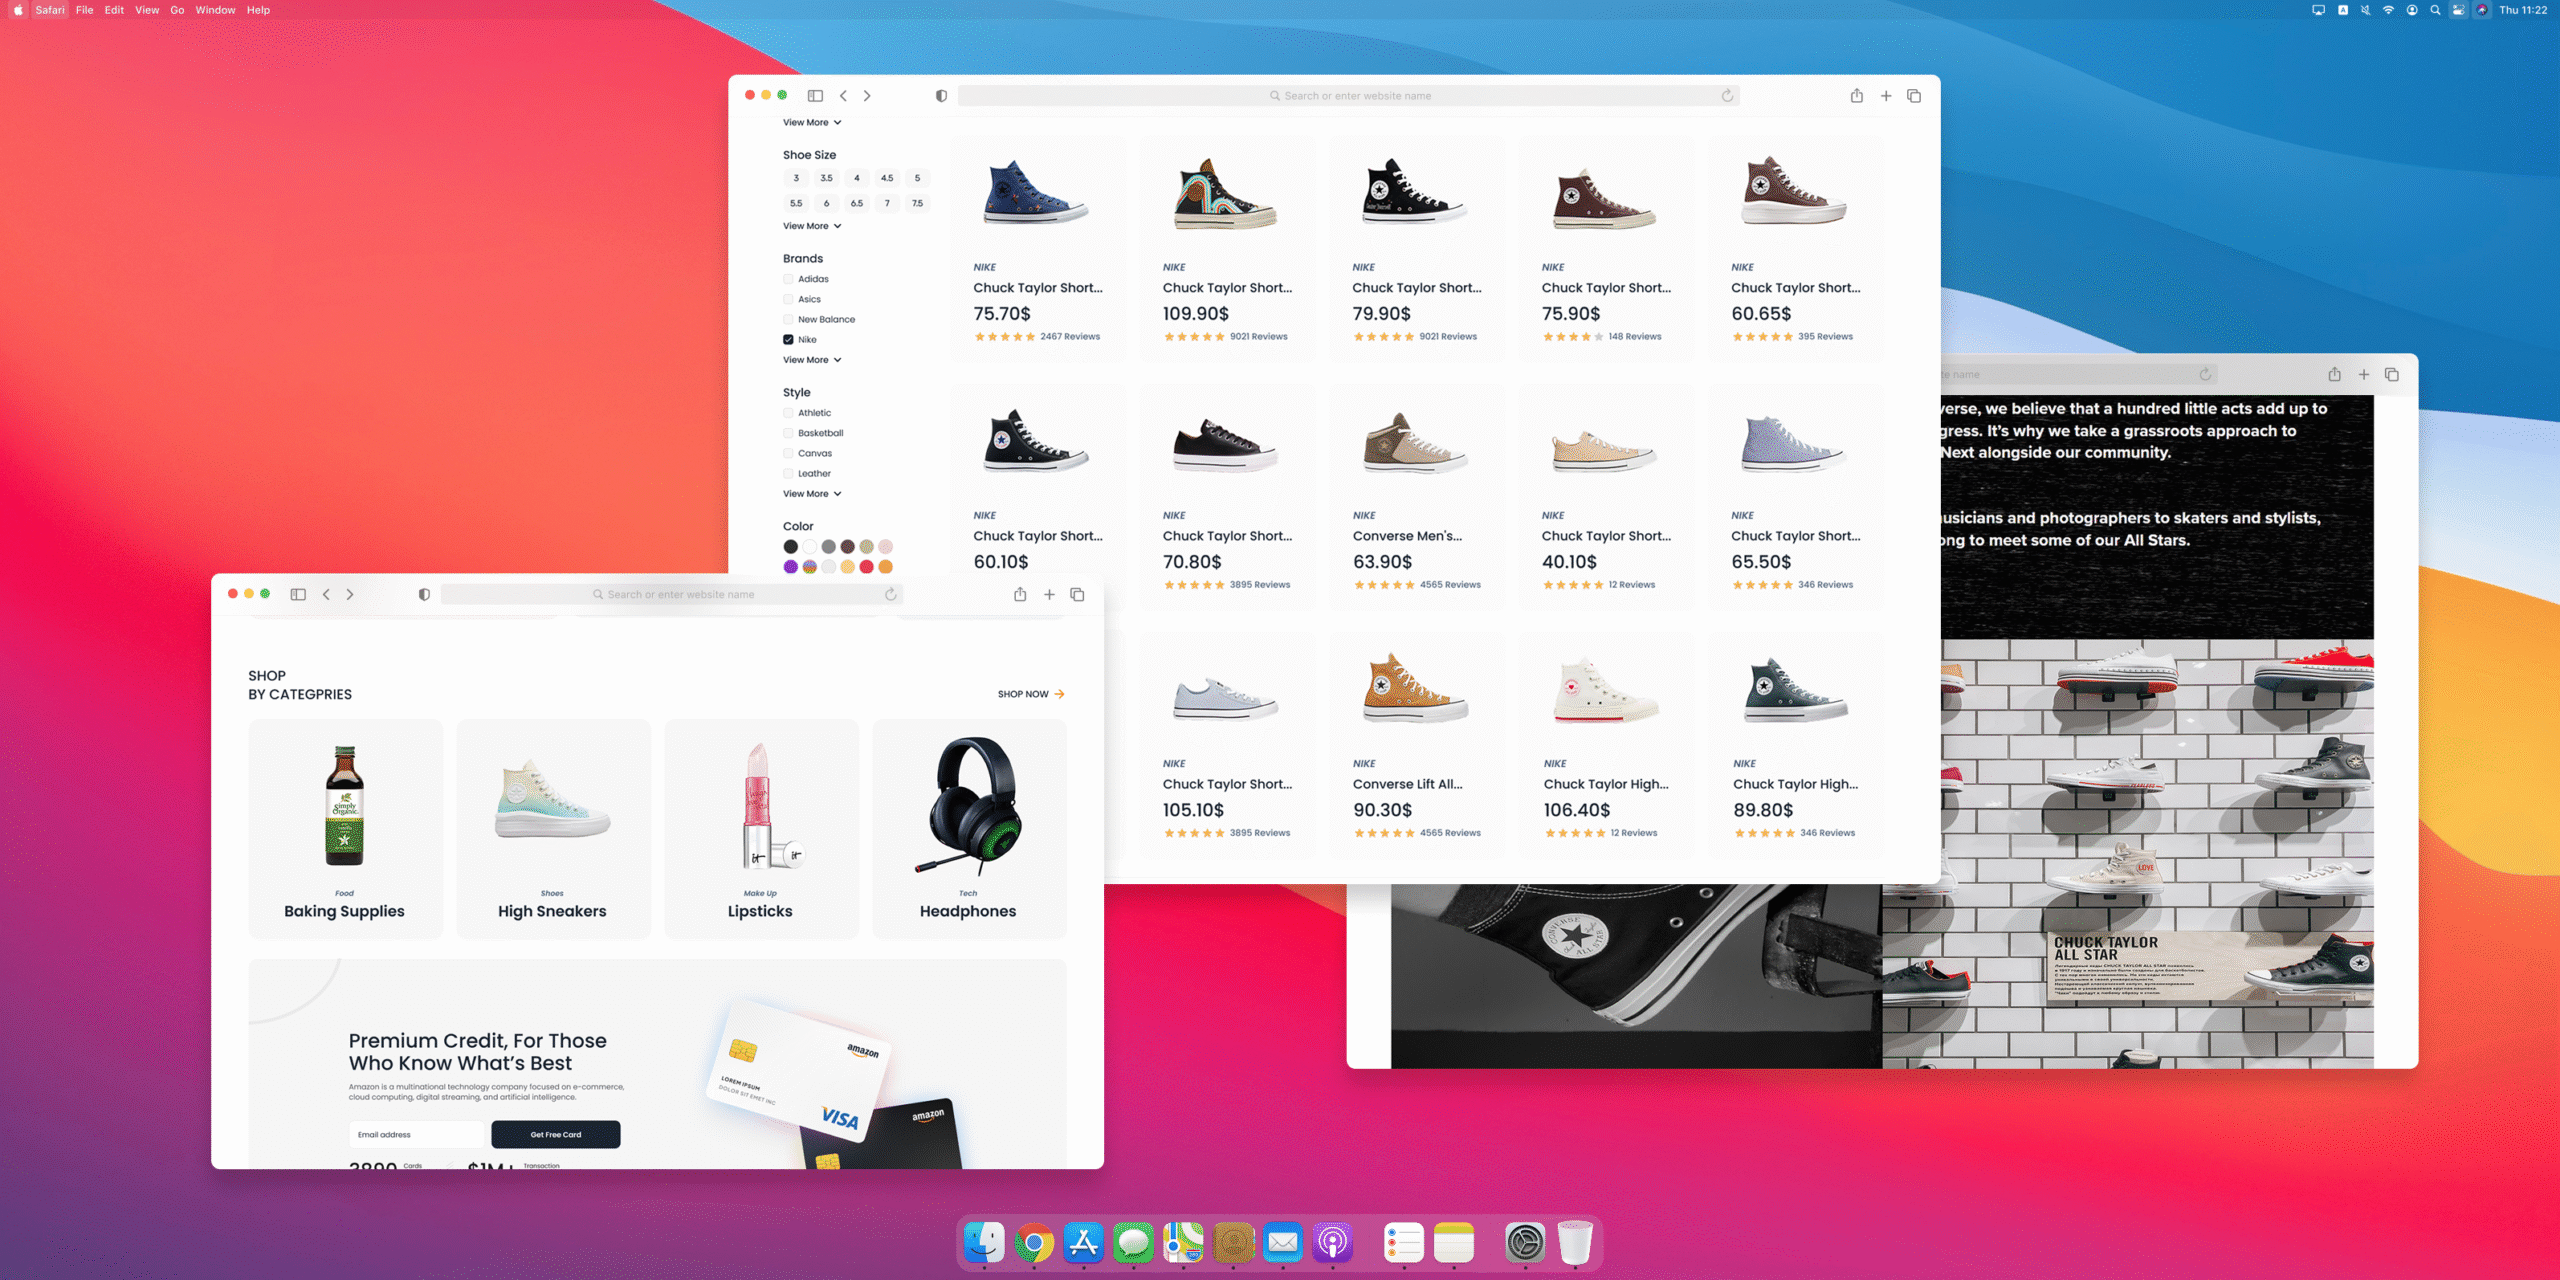2560x1280 pixels.
Task: Open Podcasts from the dock
Action: point(1332,1243)
